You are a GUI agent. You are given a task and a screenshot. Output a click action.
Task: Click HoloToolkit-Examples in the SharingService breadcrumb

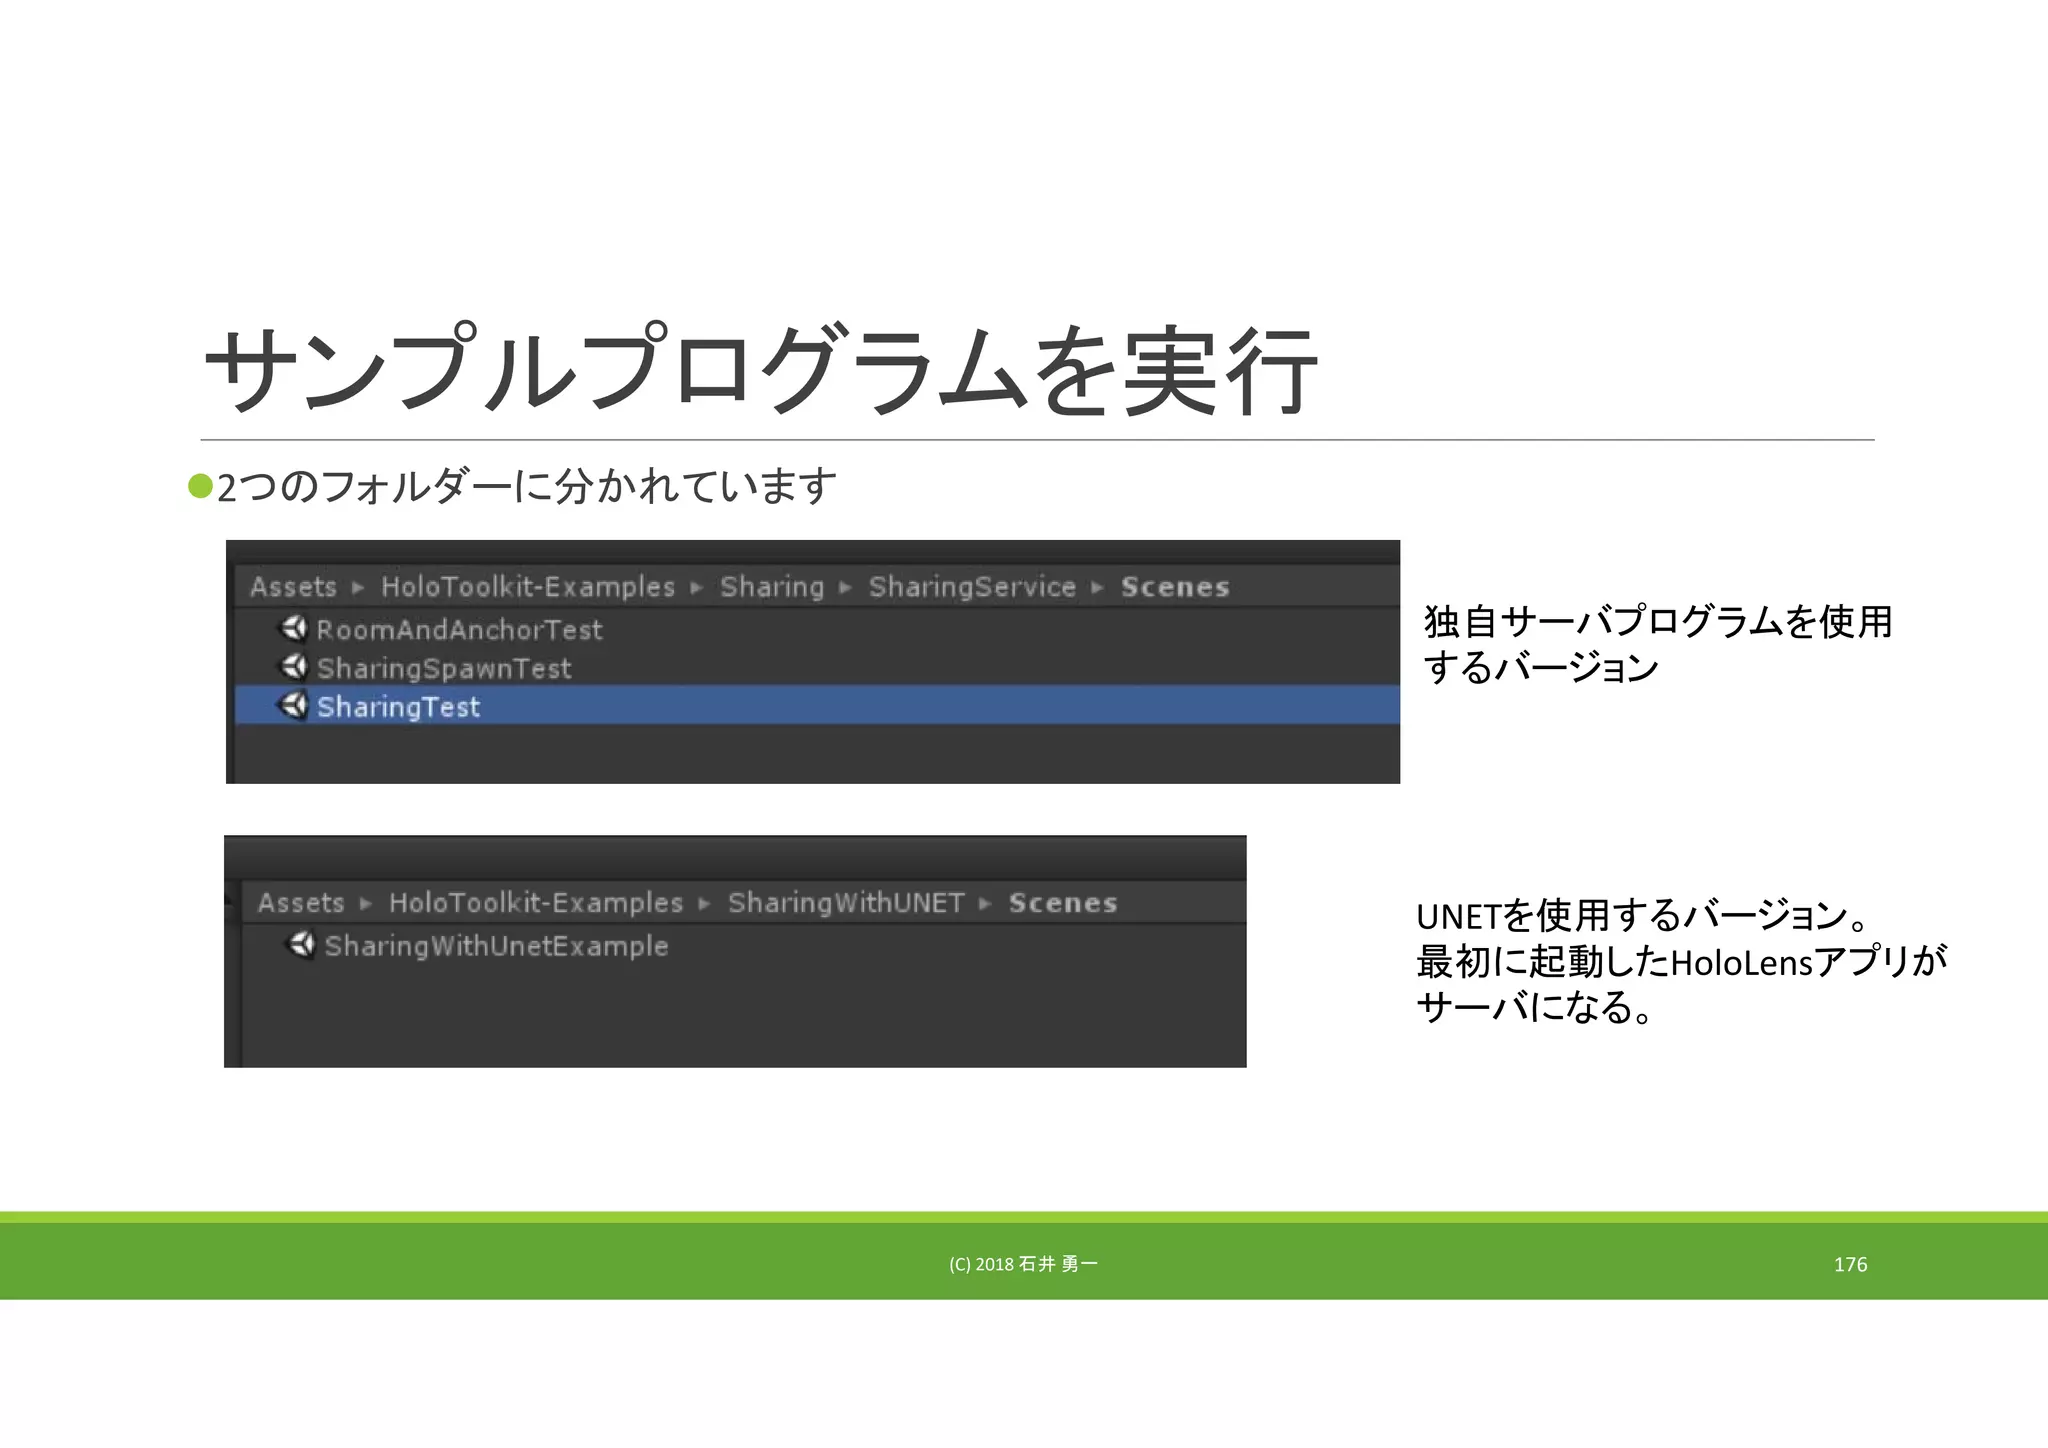528,587
